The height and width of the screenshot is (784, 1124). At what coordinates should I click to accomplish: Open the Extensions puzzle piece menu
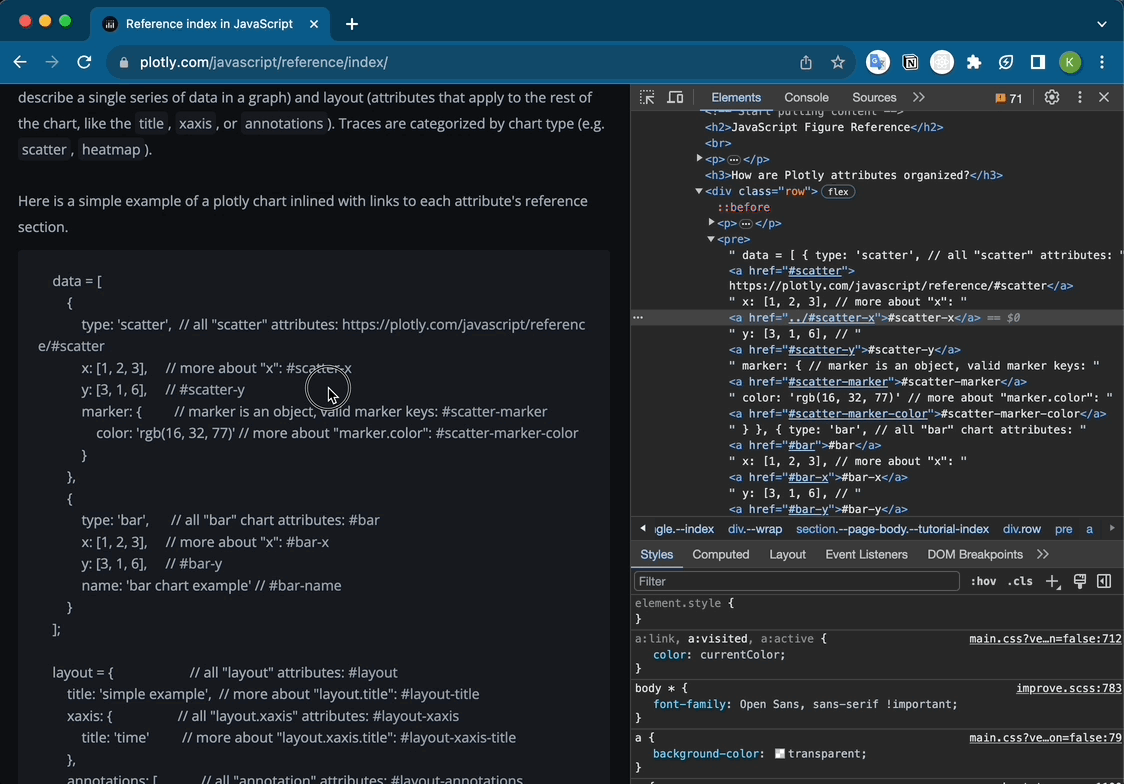973,62
